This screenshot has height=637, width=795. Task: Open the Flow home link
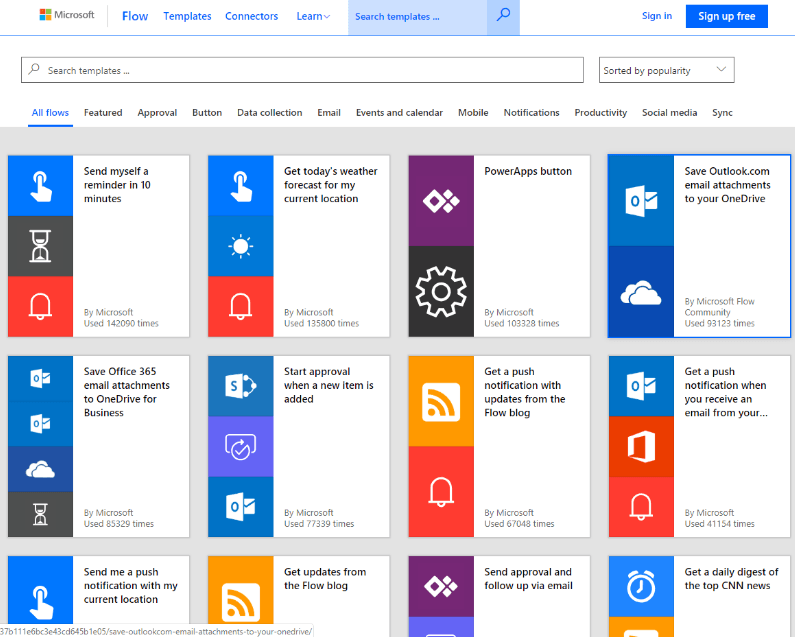pyautogui.click(x=135, y=16)
